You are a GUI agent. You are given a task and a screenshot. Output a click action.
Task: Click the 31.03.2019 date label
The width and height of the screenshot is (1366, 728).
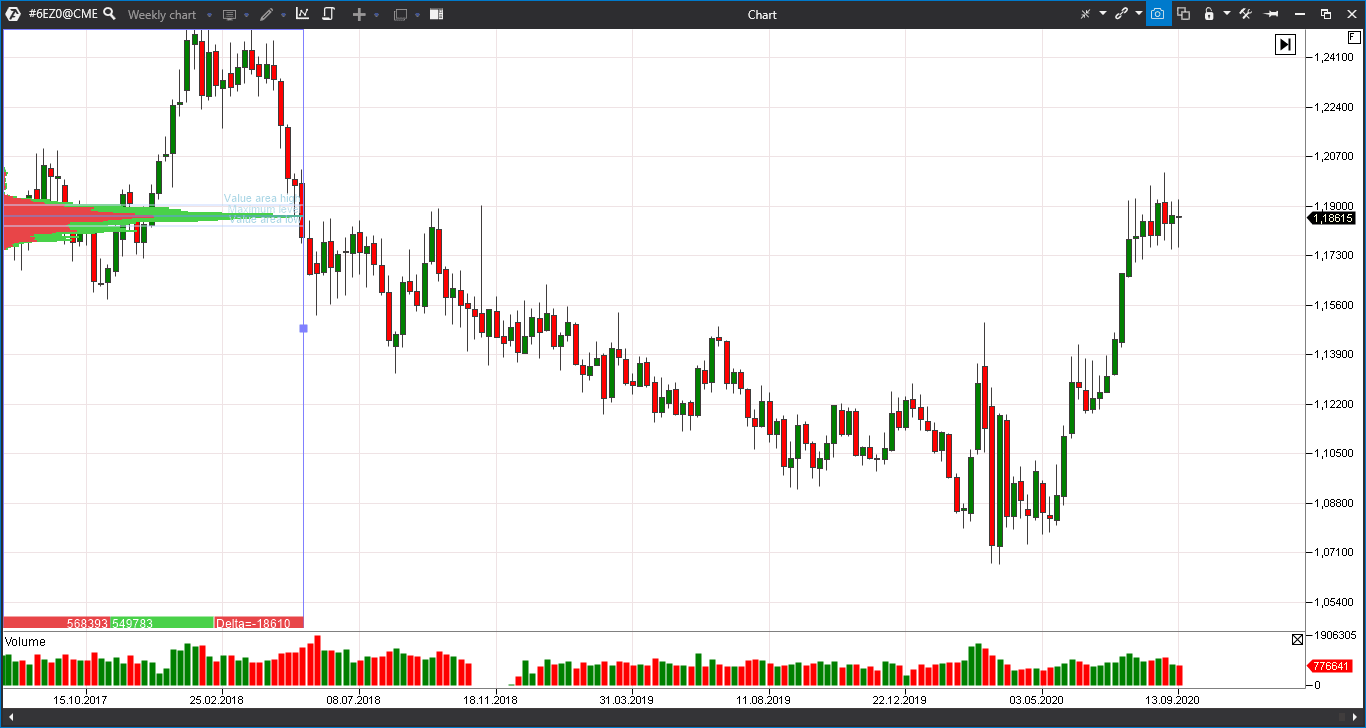point(627,700)
